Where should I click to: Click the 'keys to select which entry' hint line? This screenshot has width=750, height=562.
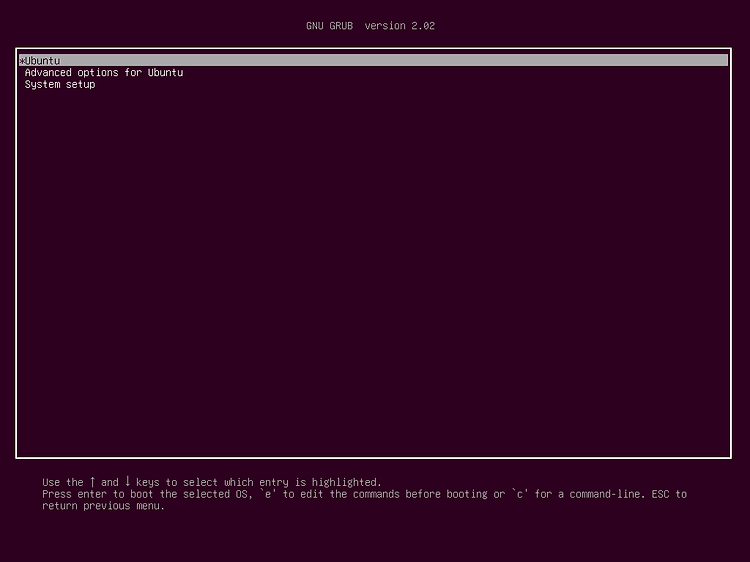click(211, 482)
